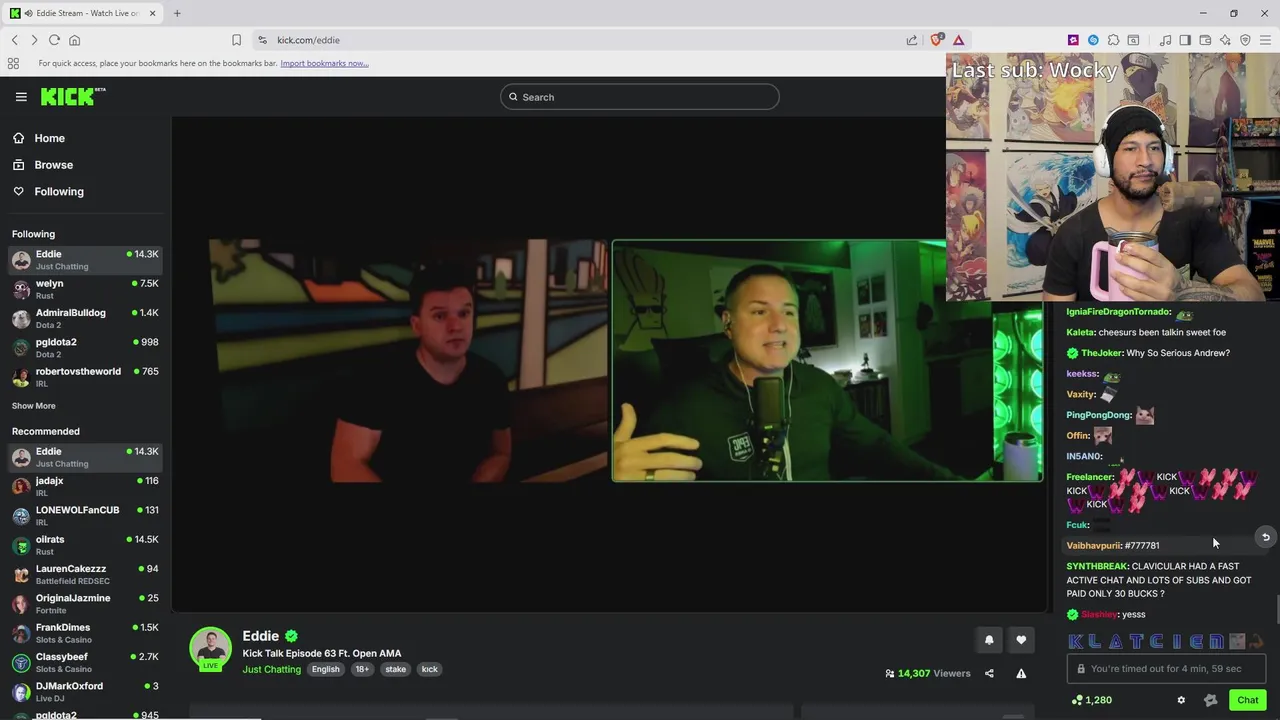Screen dimensions: 1280x720
Task: Open Brave Rewards triangle icon
Action: point(958,40)
